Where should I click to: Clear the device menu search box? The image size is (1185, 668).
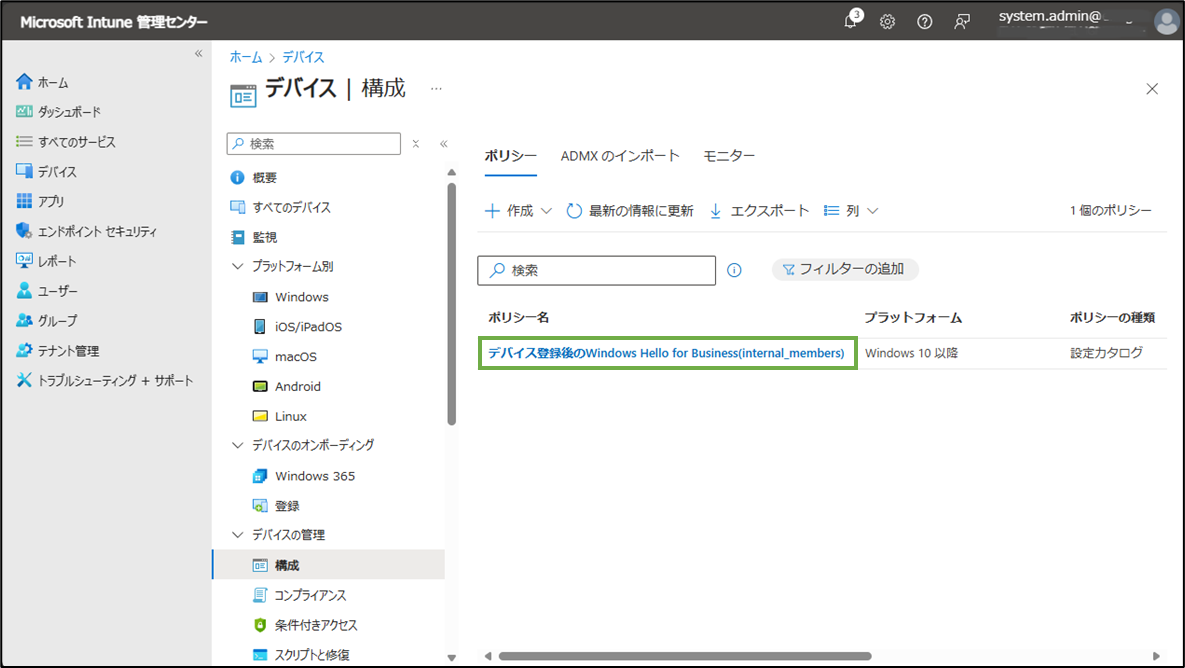pos(416,144)
